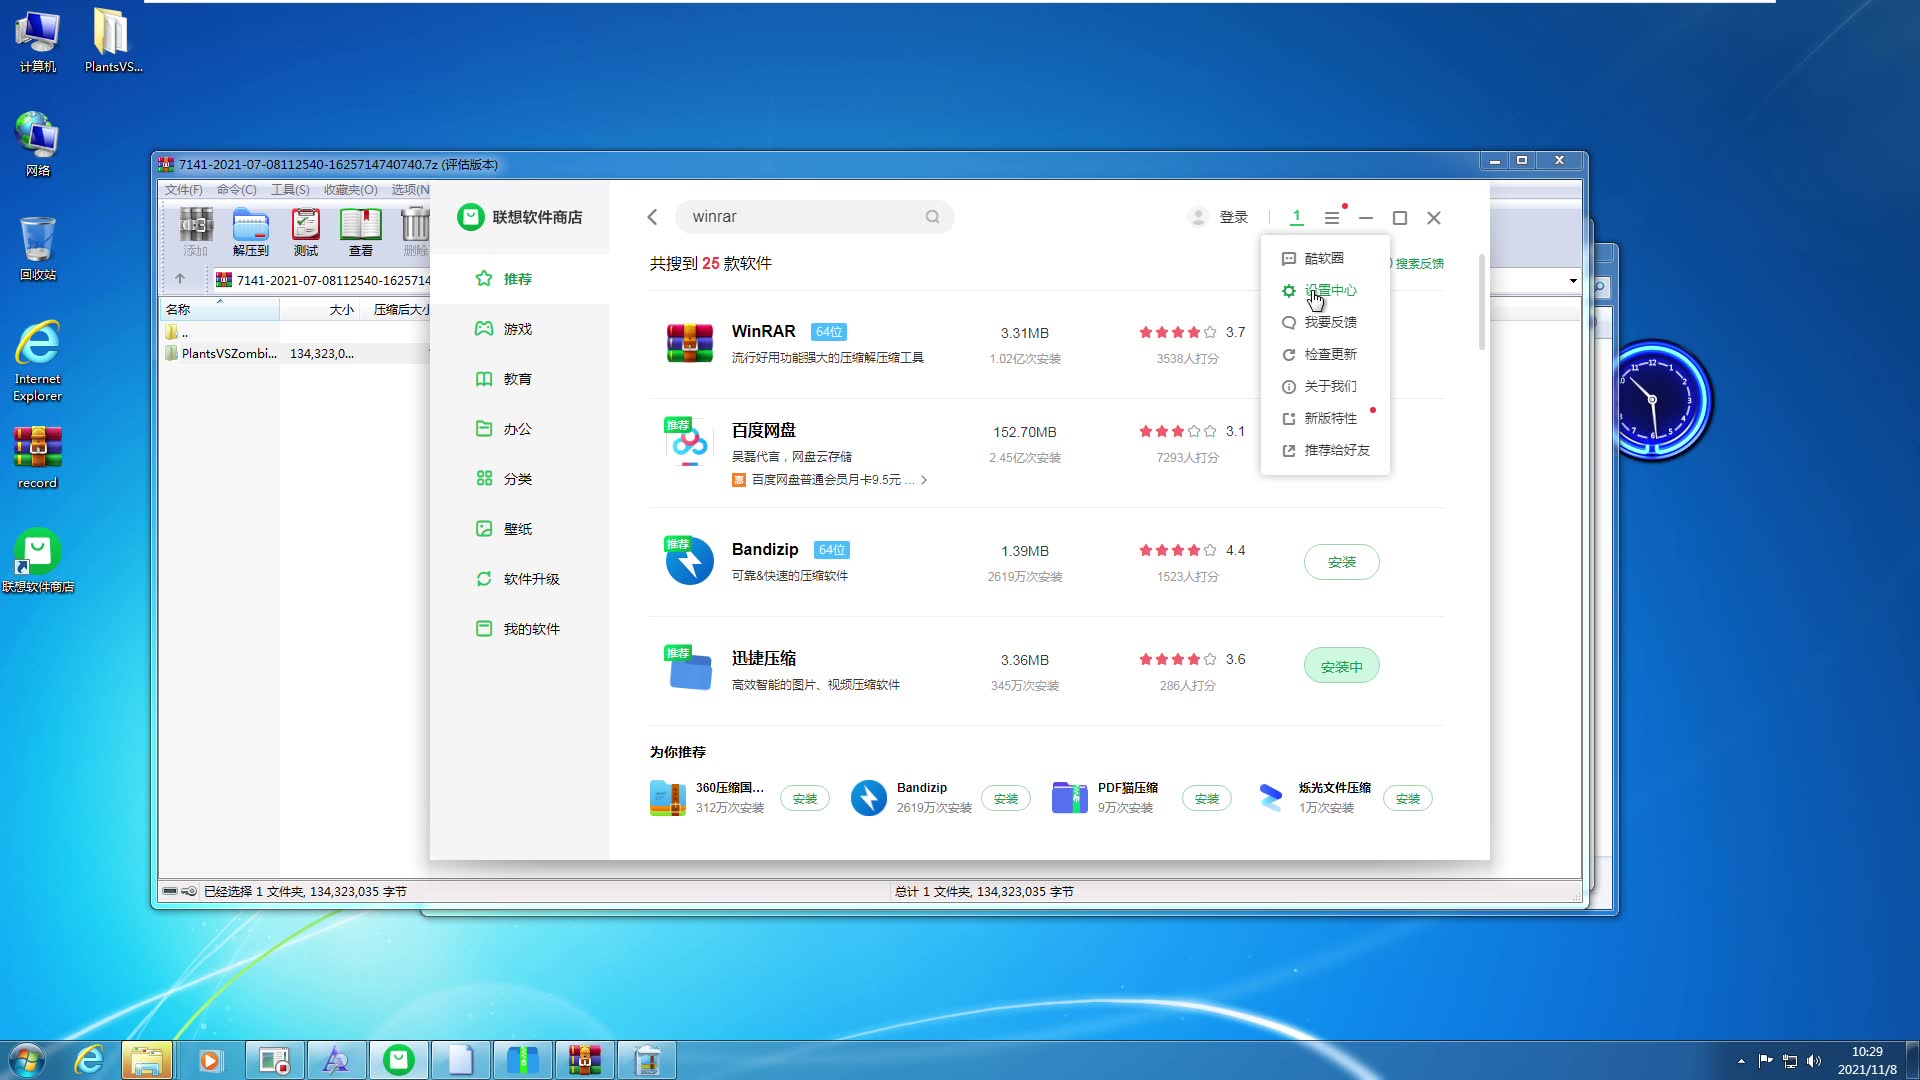
Task: Expand the 百度网盘 promotion arrow
Action: (x=923, y=480)
